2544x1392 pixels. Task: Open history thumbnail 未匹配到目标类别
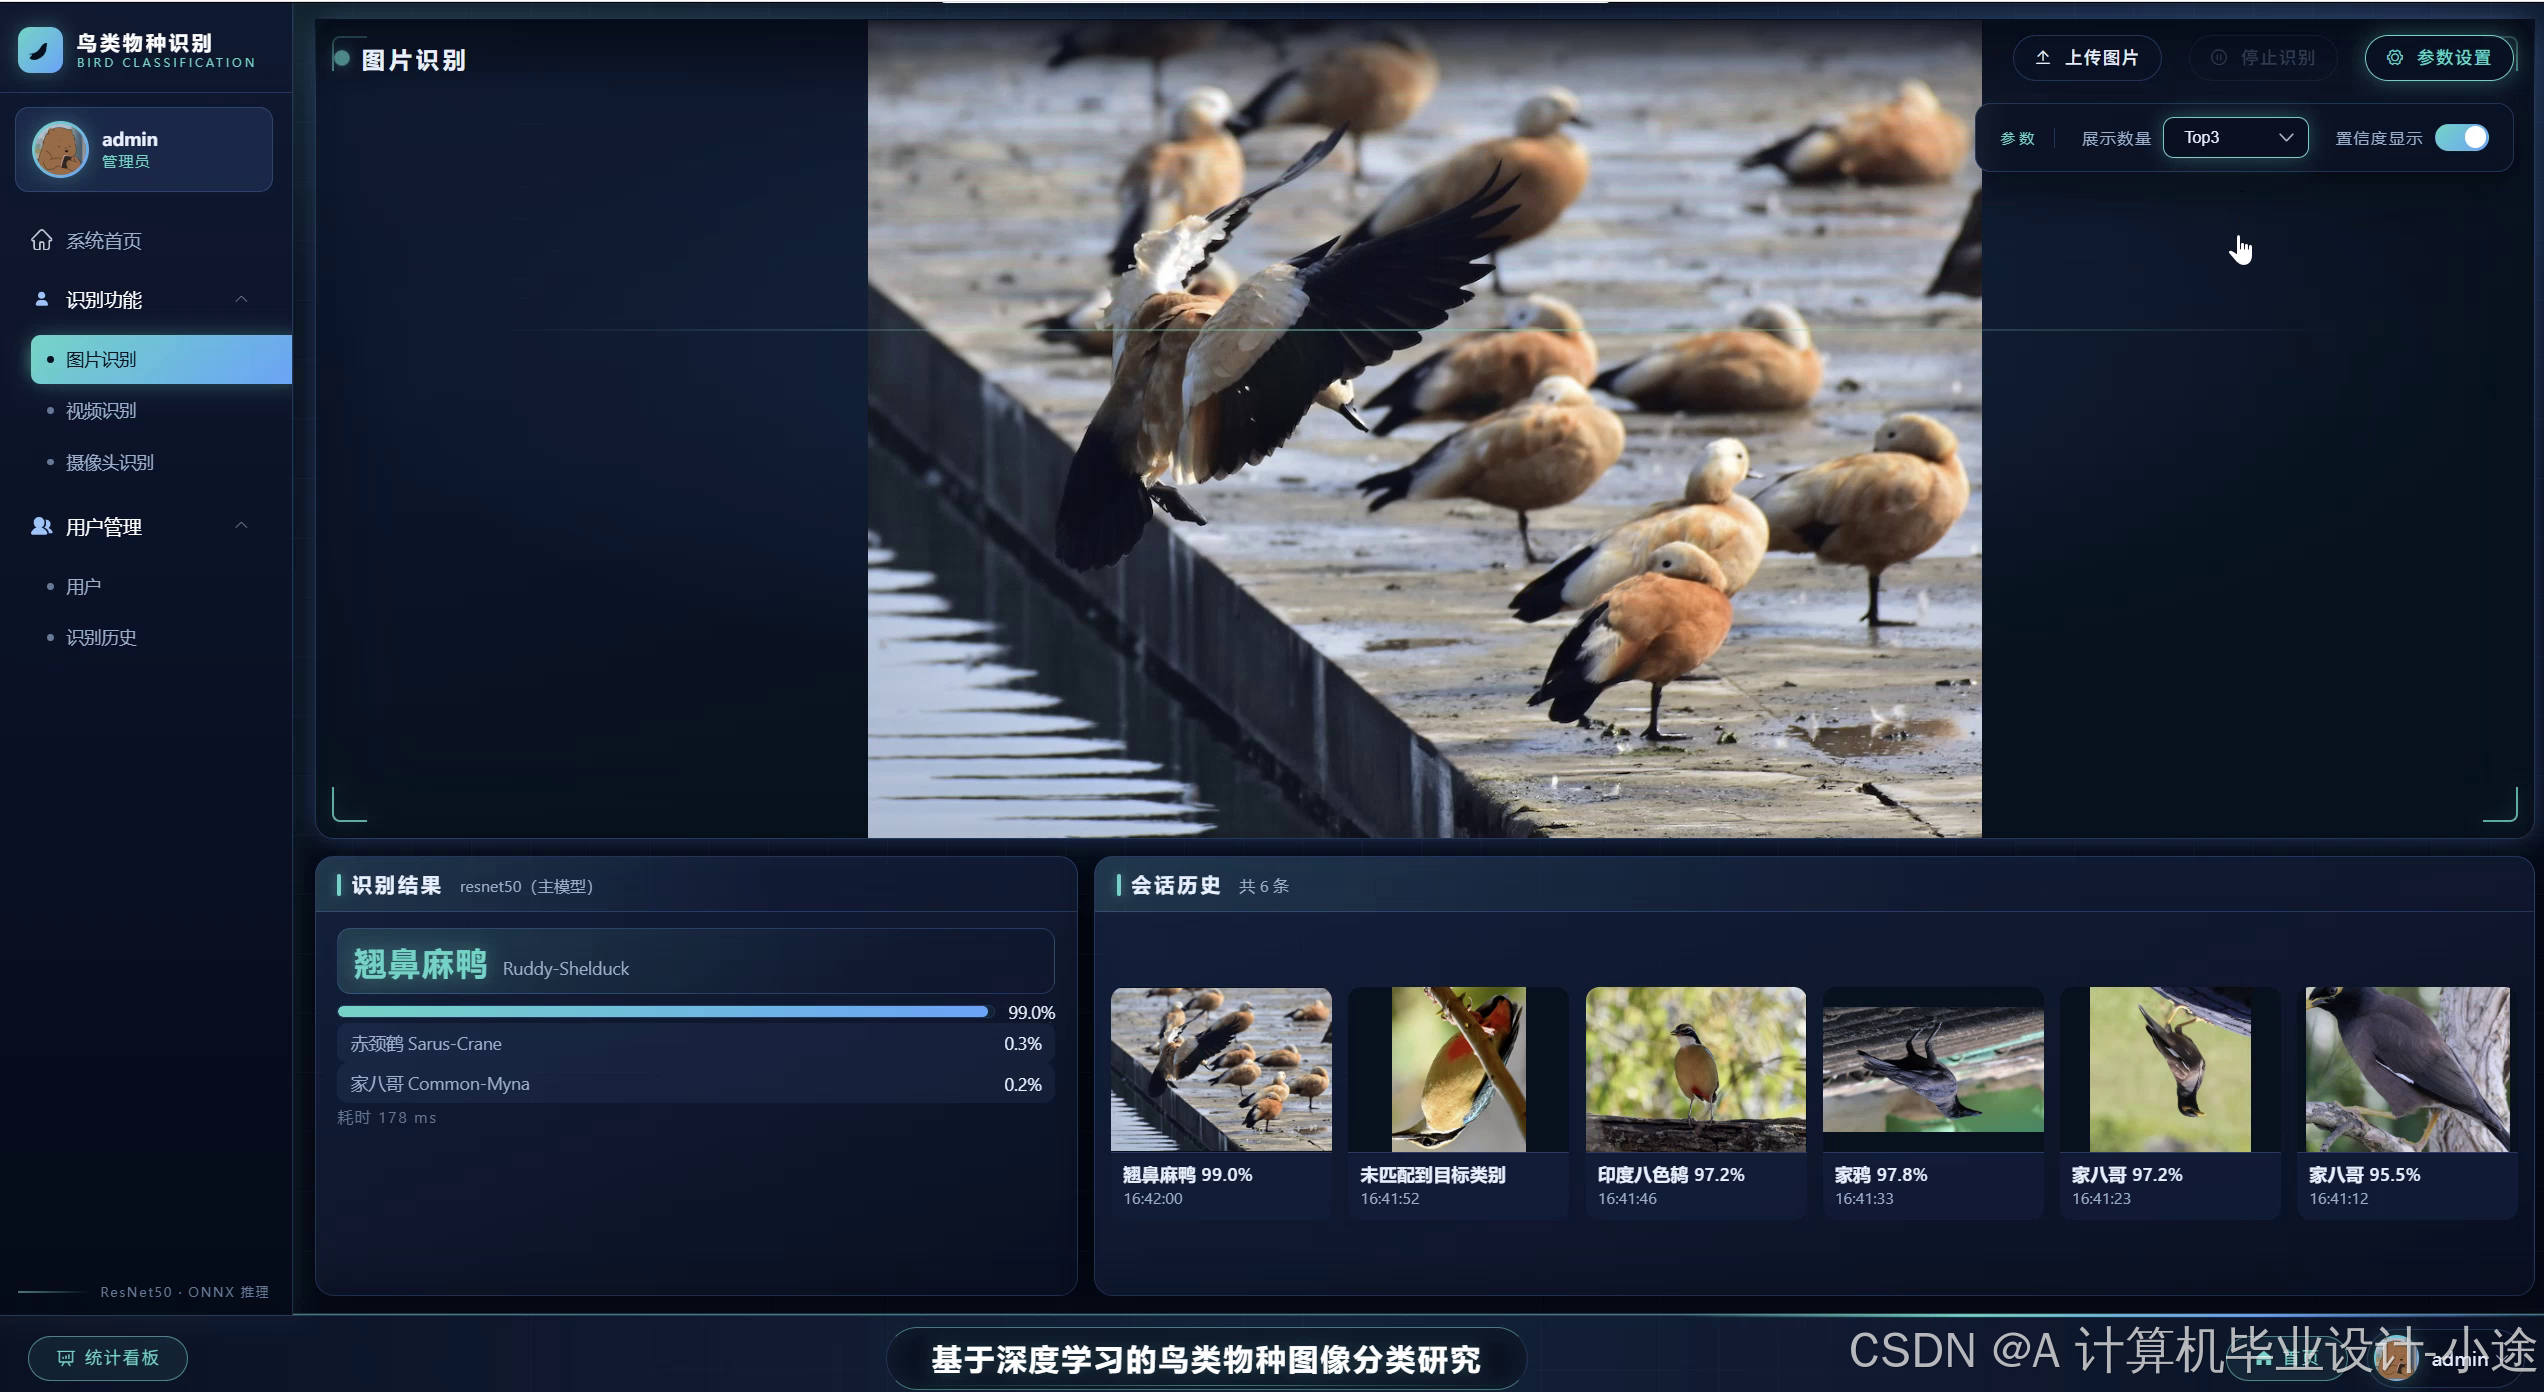(x=1458, y=1103)
